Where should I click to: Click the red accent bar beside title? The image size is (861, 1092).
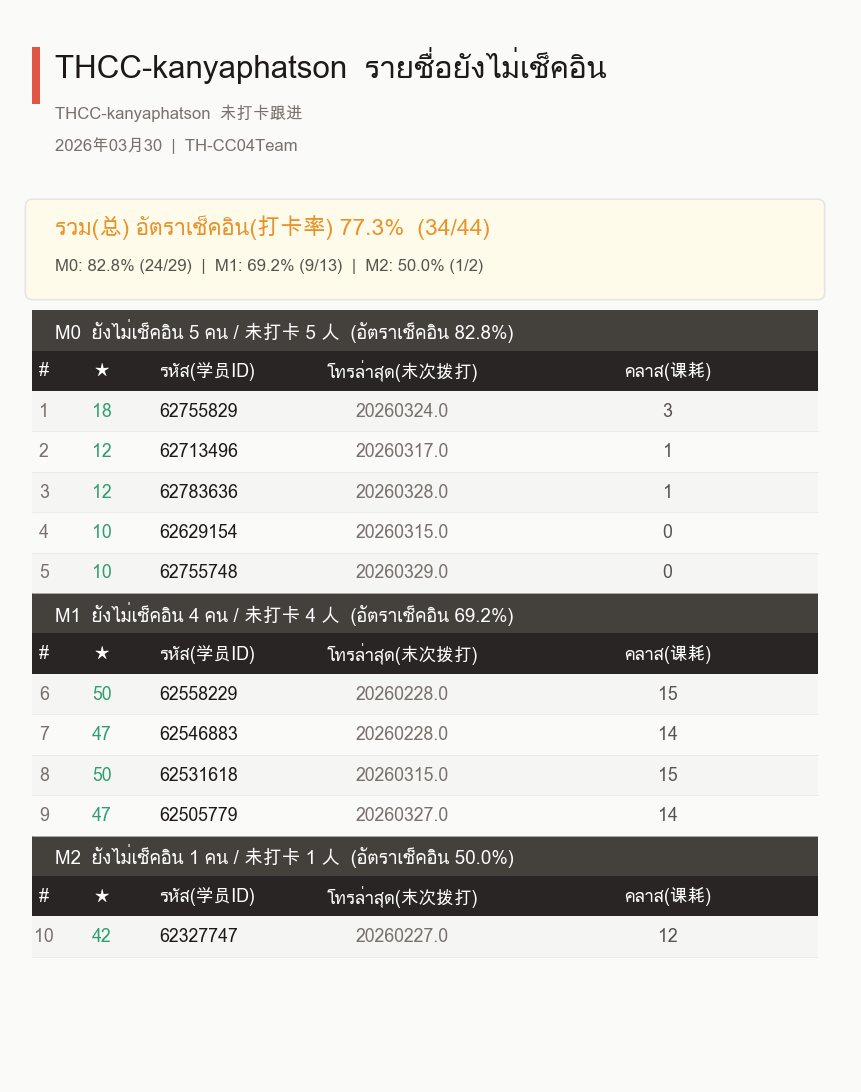coord(36,75)
